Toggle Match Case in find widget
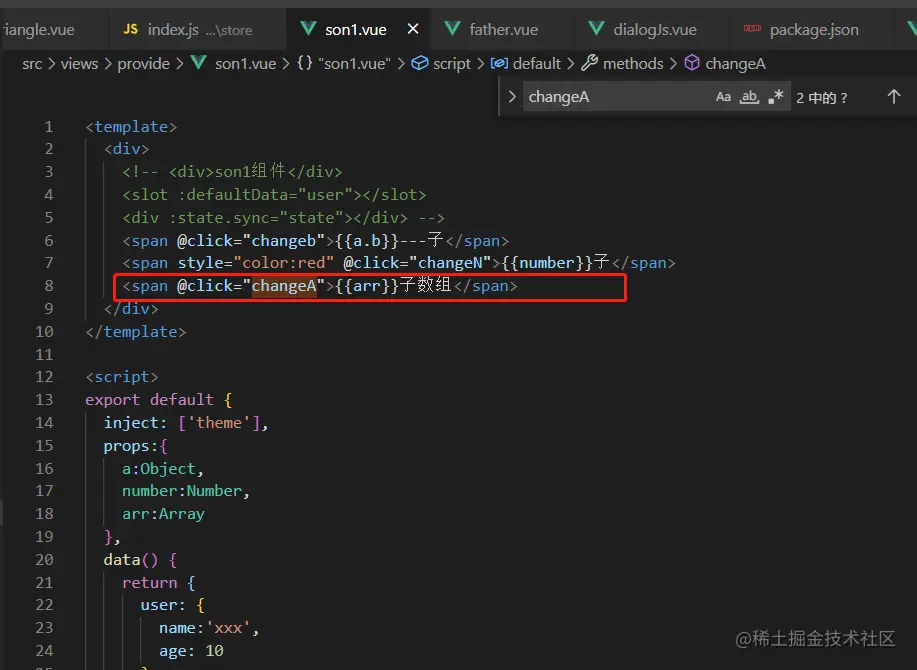 coord(723,96)
